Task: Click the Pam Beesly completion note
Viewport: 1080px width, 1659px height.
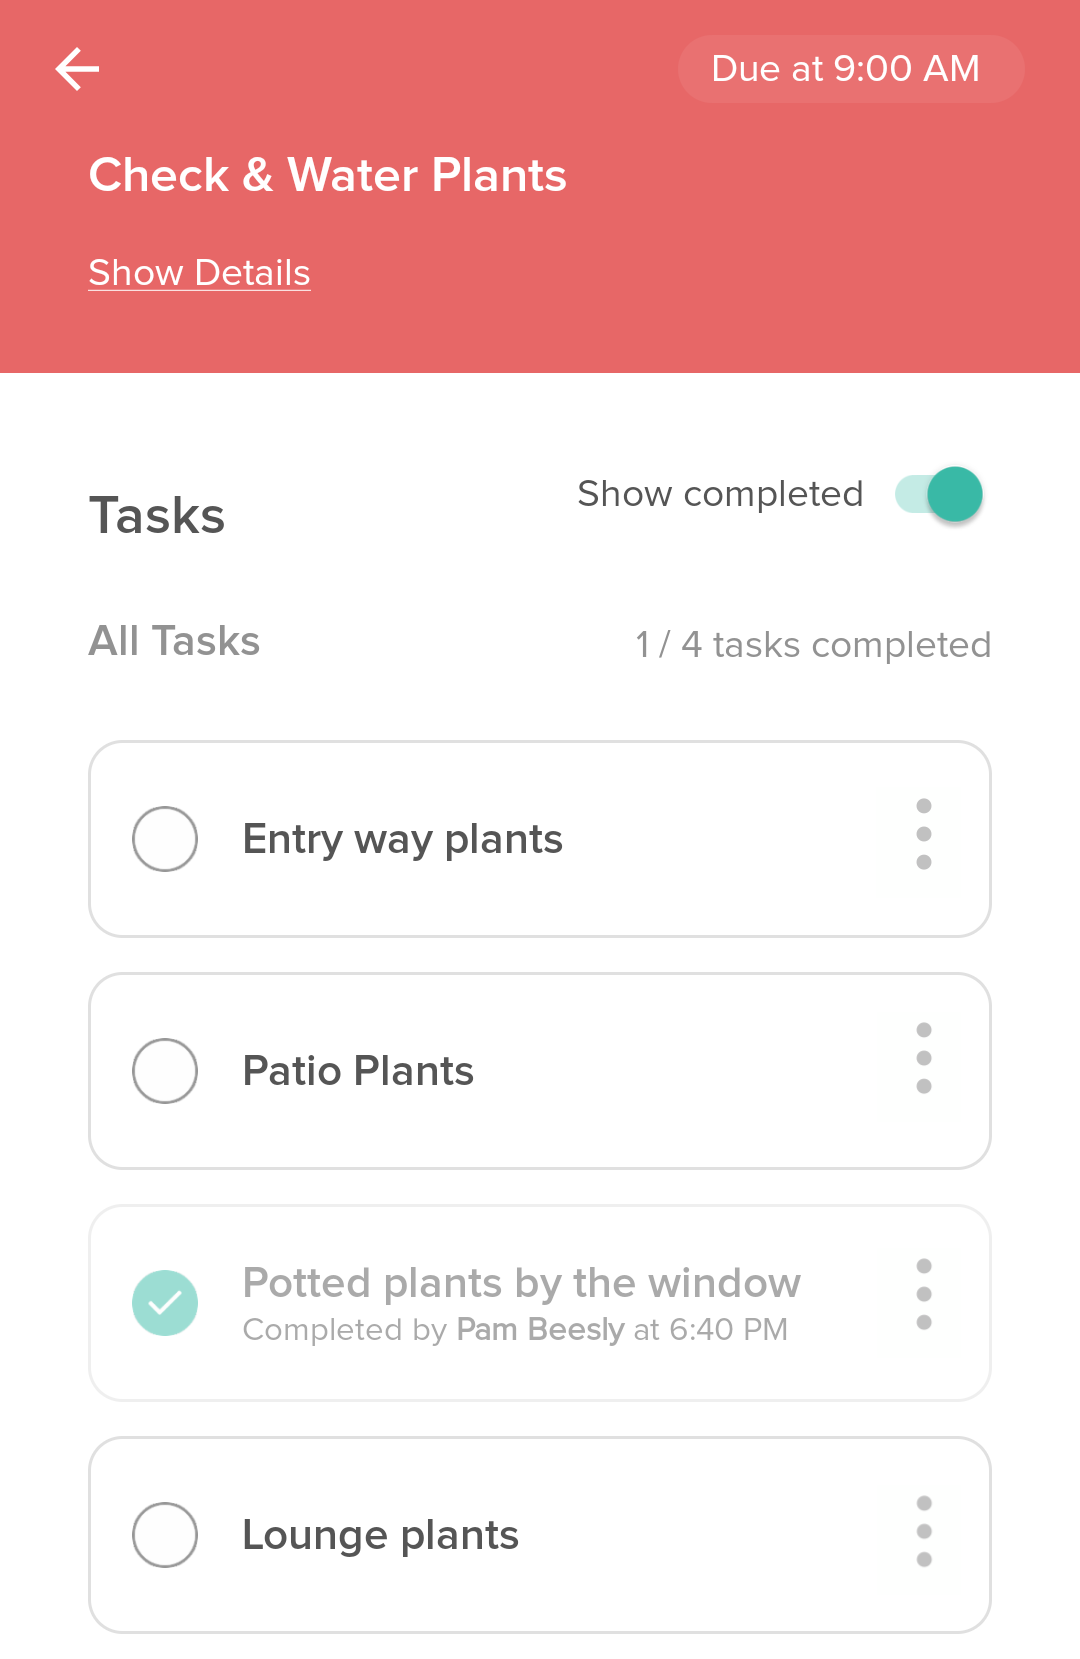Action: [515, 1330]
